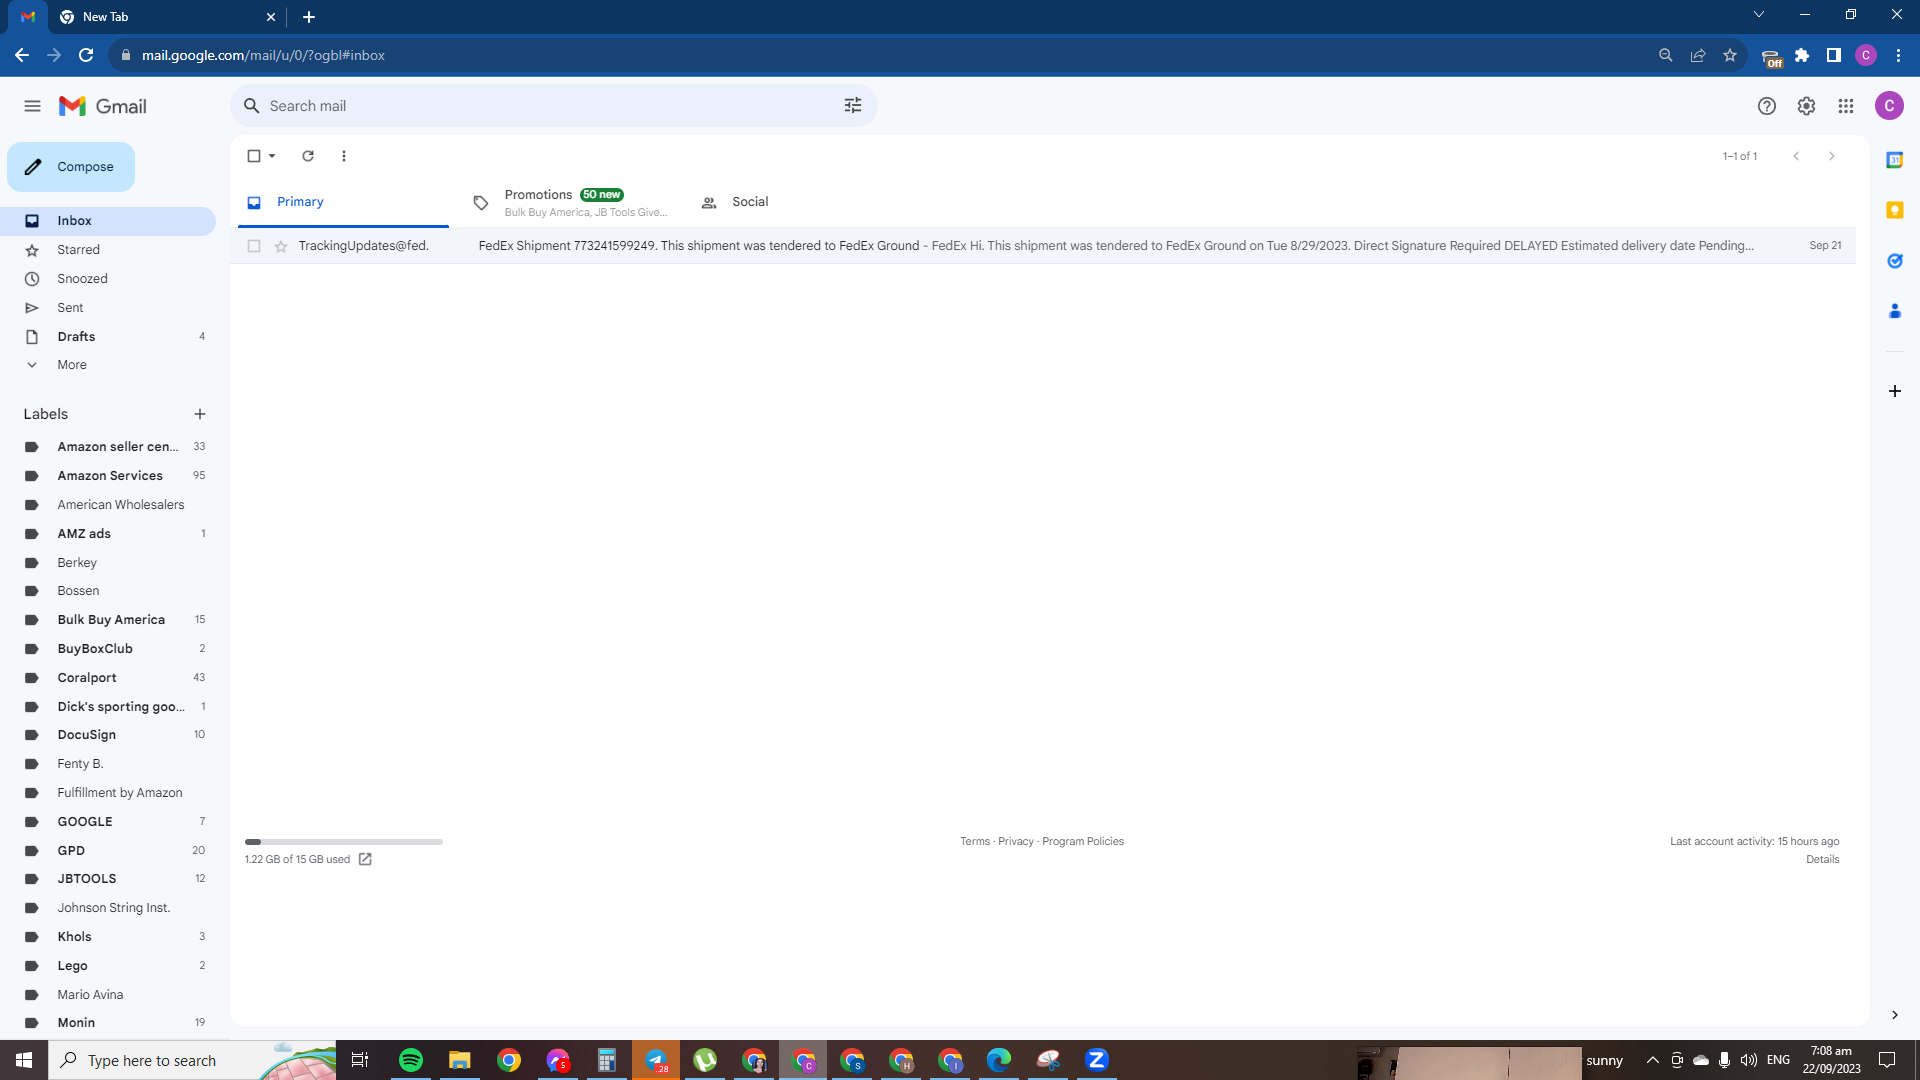The height and width of the screenshot is (1080, 1920).
Task: Click Get Add-ons plus icon in side panel
Action: click(1894, 391)
